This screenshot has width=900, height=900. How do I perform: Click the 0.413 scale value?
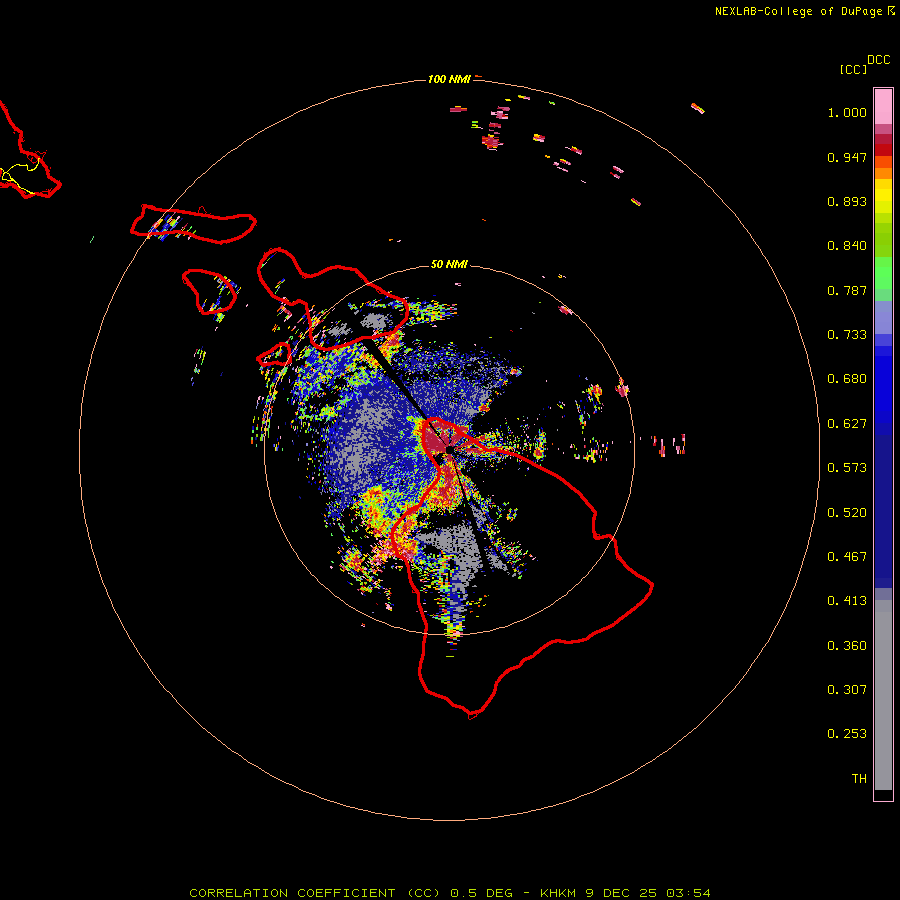click(847, 601)
